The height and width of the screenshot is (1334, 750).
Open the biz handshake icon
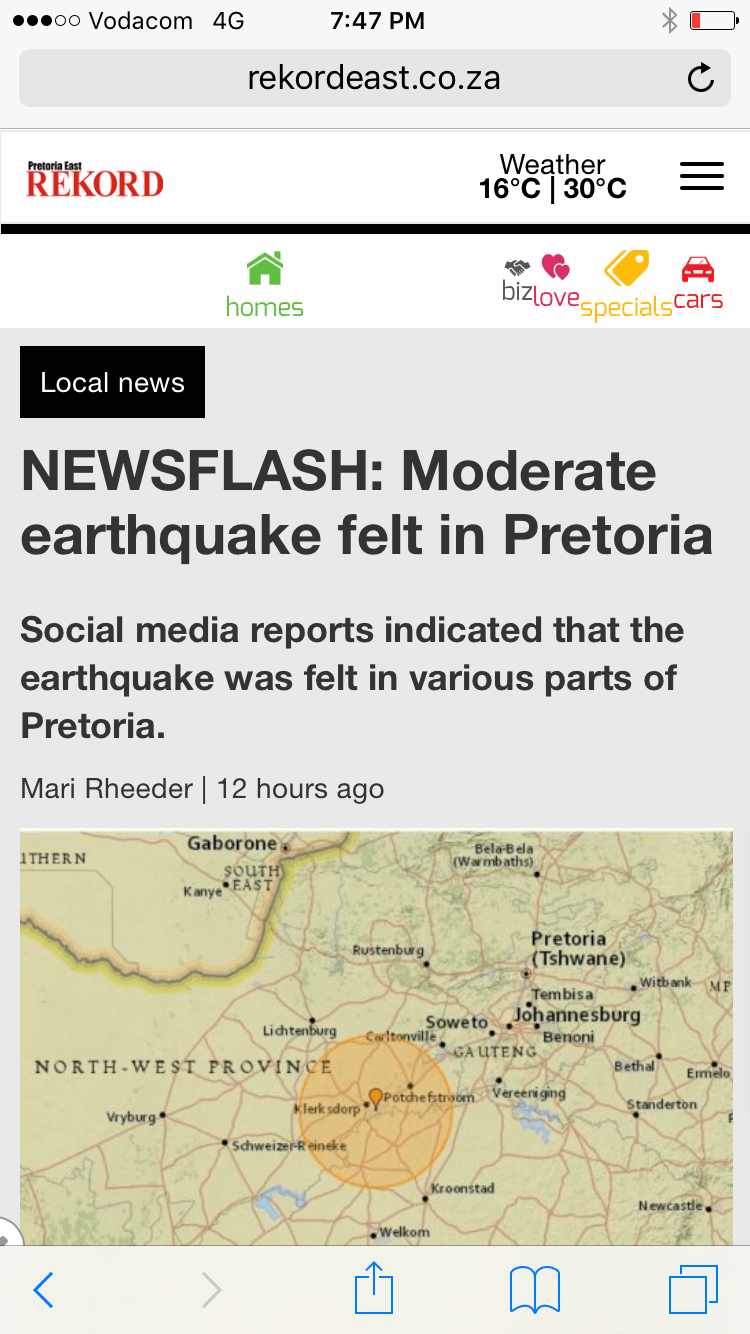pyautogui.click(x=517, y=268)
